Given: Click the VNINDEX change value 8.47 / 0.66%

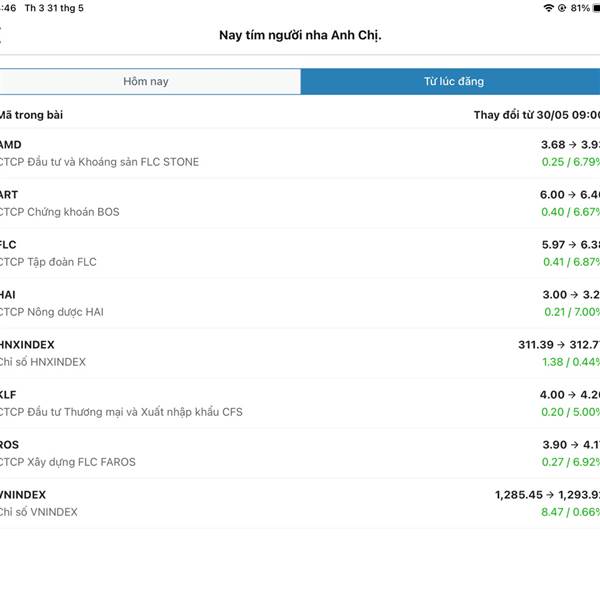Looking at the screenshot, I should (x=570, y=512).
